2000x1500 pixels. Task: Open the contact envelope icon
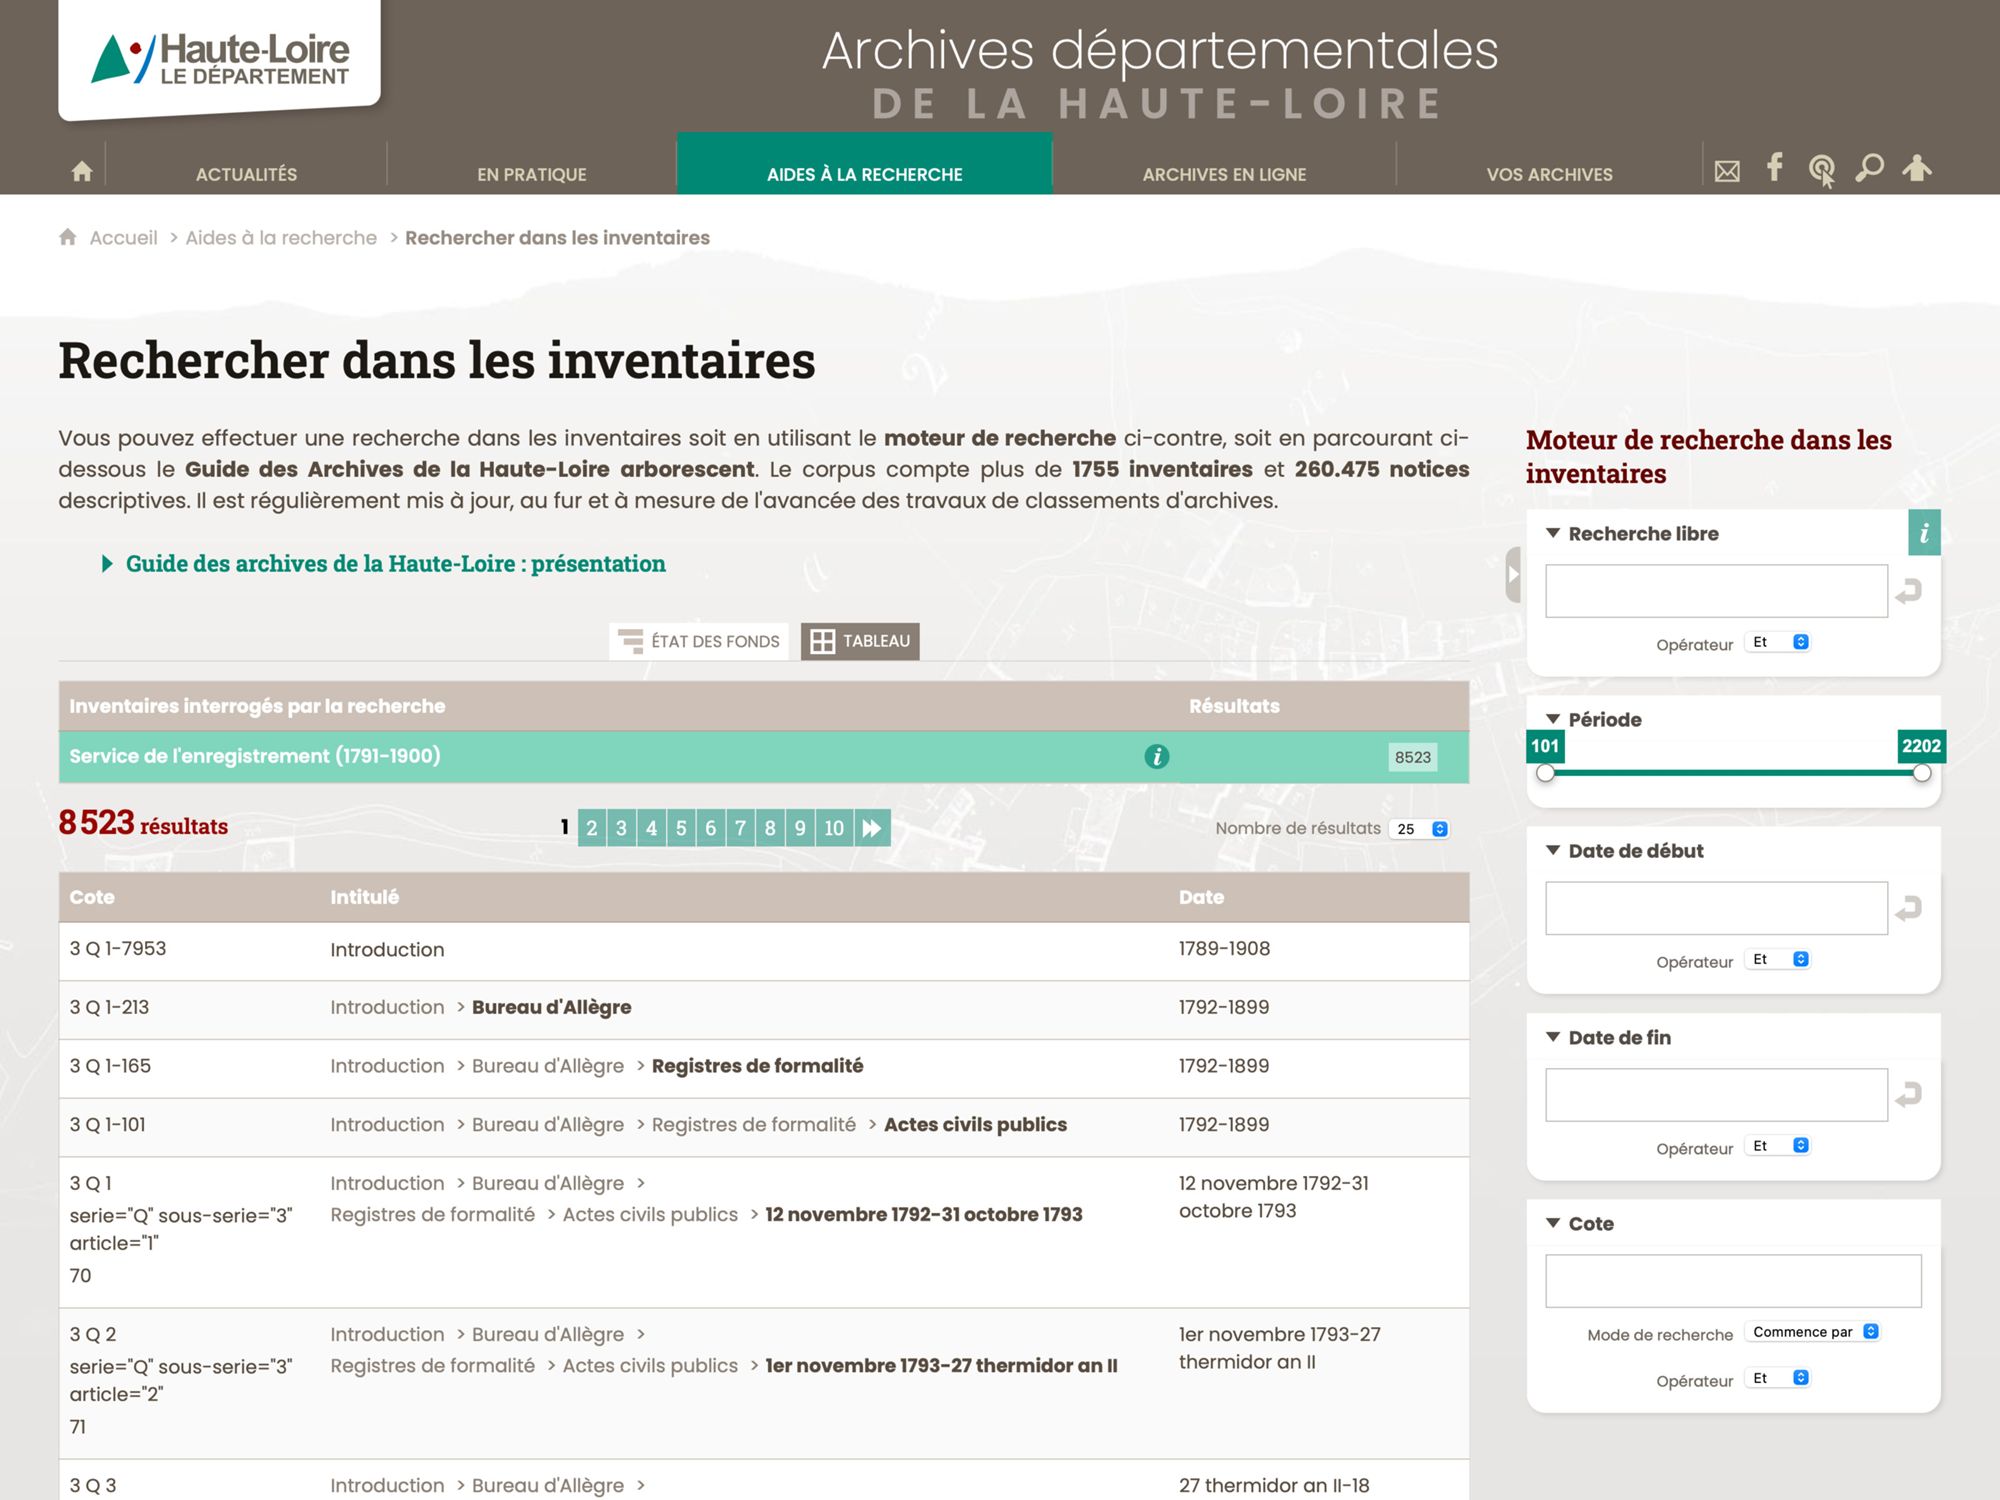pos(1727,172)
